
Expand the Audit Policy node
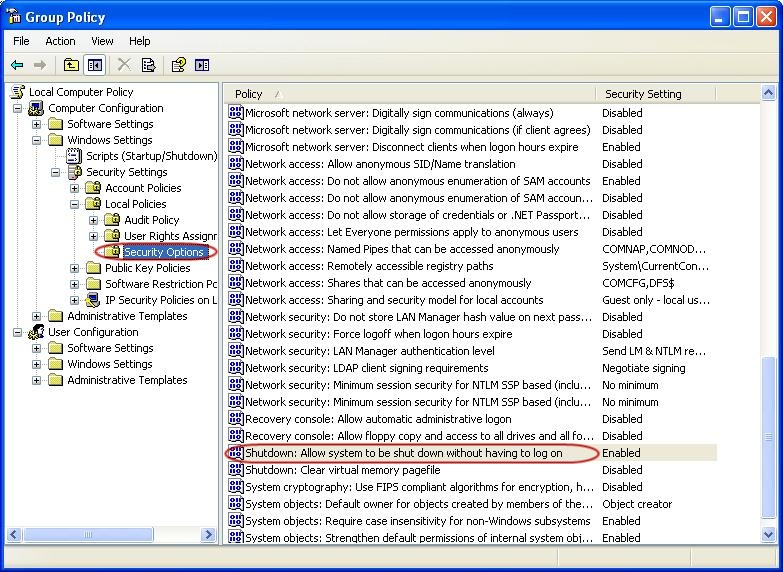point(93,220)
